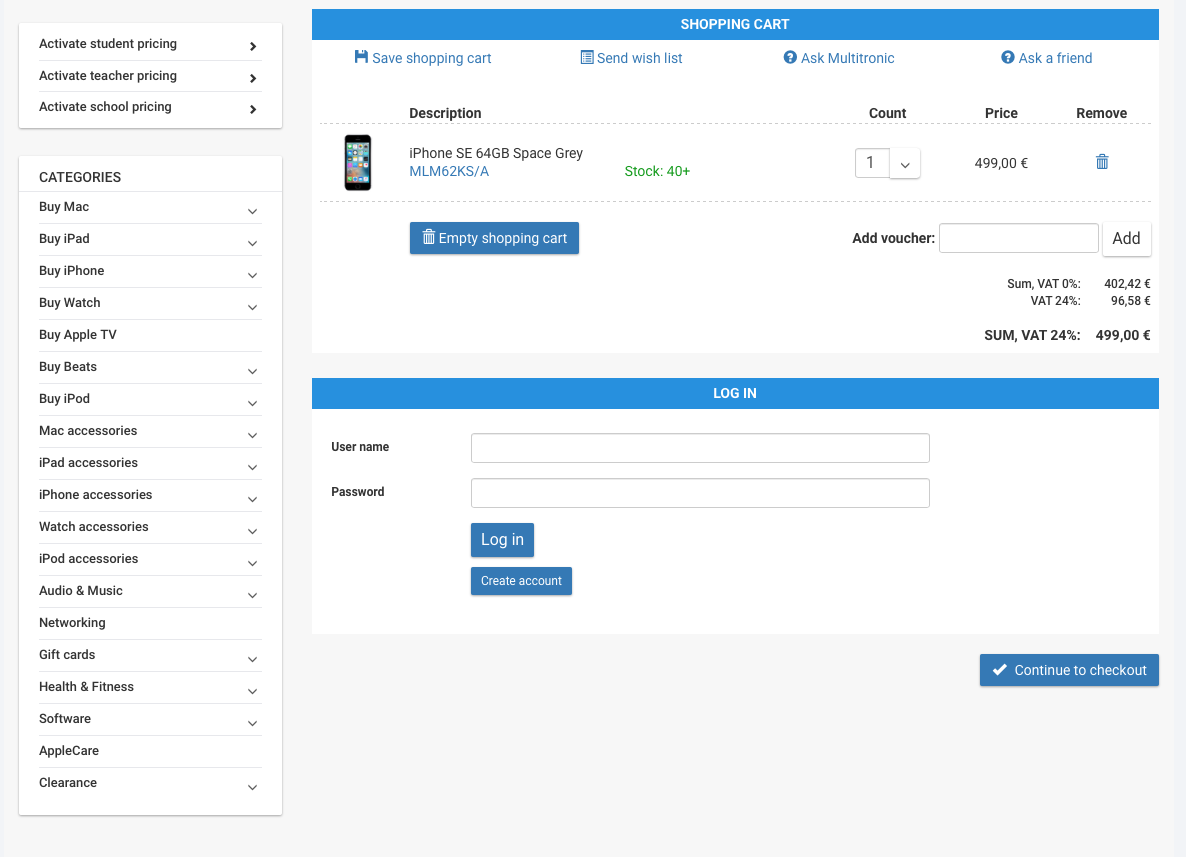Viewport: 1186px width, 857px height.
Task: Go to the iPad accessories category
Action: 88,463
